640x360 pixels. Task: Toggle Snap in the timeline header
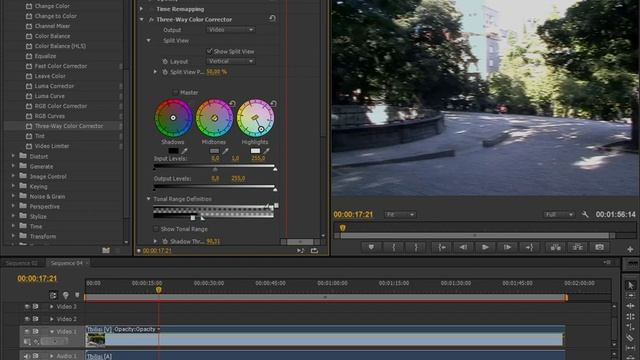(53, 295)
